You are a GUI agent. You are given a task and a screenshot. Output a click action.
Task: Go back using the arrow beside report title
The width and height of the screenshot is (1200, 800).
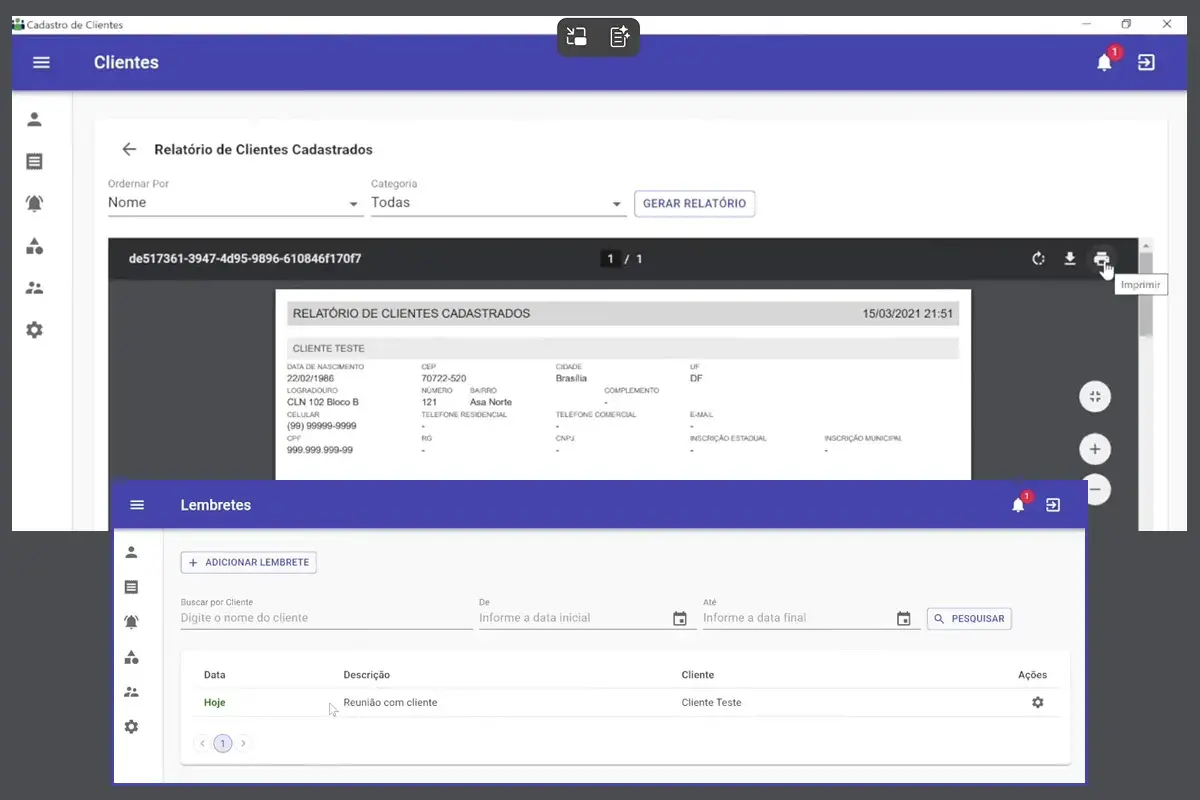pyautogui.click(x=129, y=149)
